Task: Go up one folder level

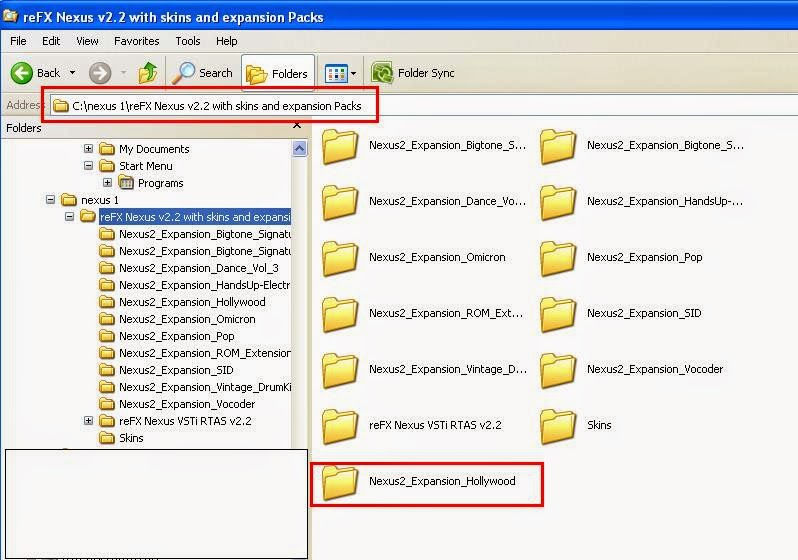Action: tap(148, 73)
